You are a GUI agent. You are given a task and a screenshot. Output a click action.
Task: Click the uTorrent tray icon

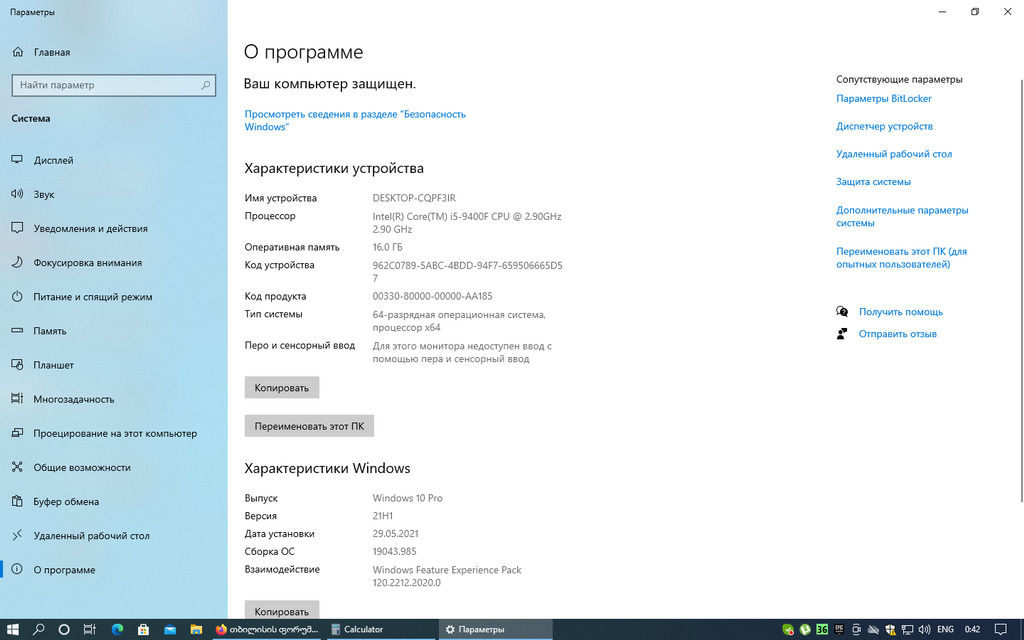[805, 630]
